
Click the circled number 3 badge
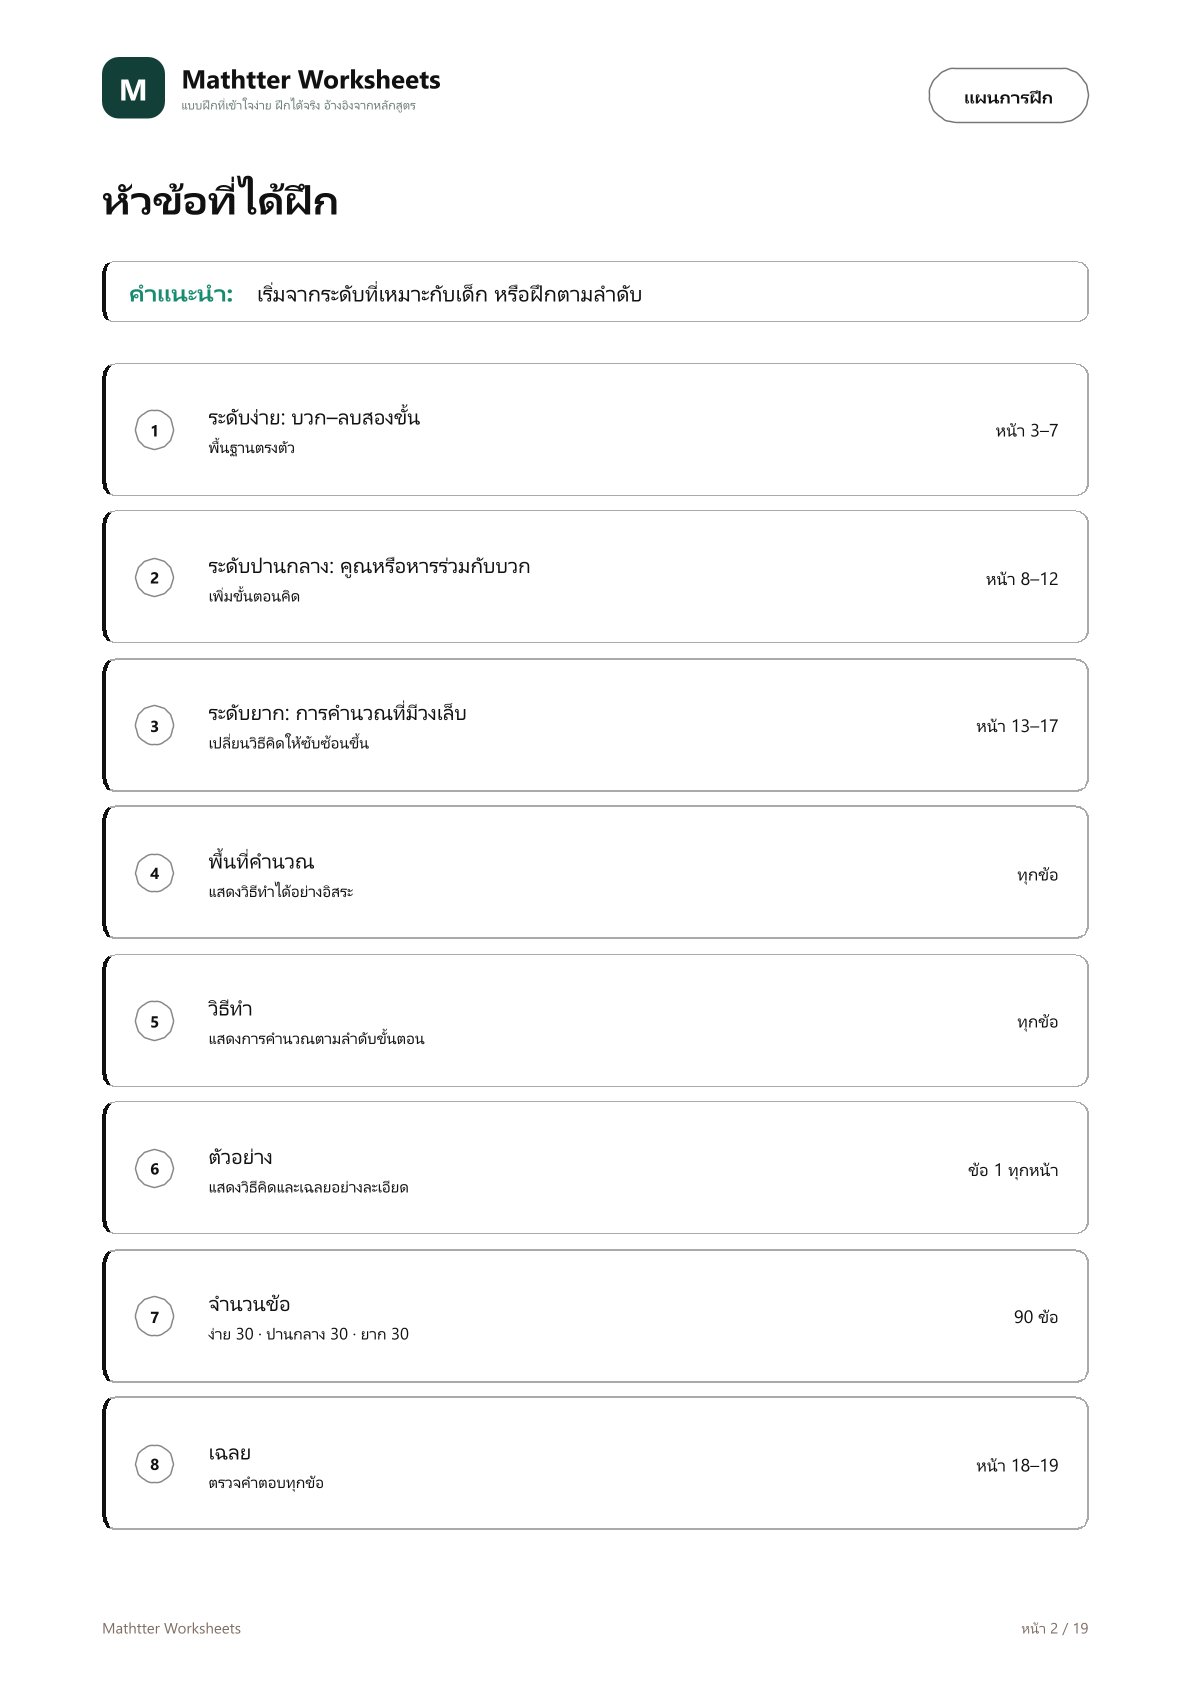(x=154, y=725)
